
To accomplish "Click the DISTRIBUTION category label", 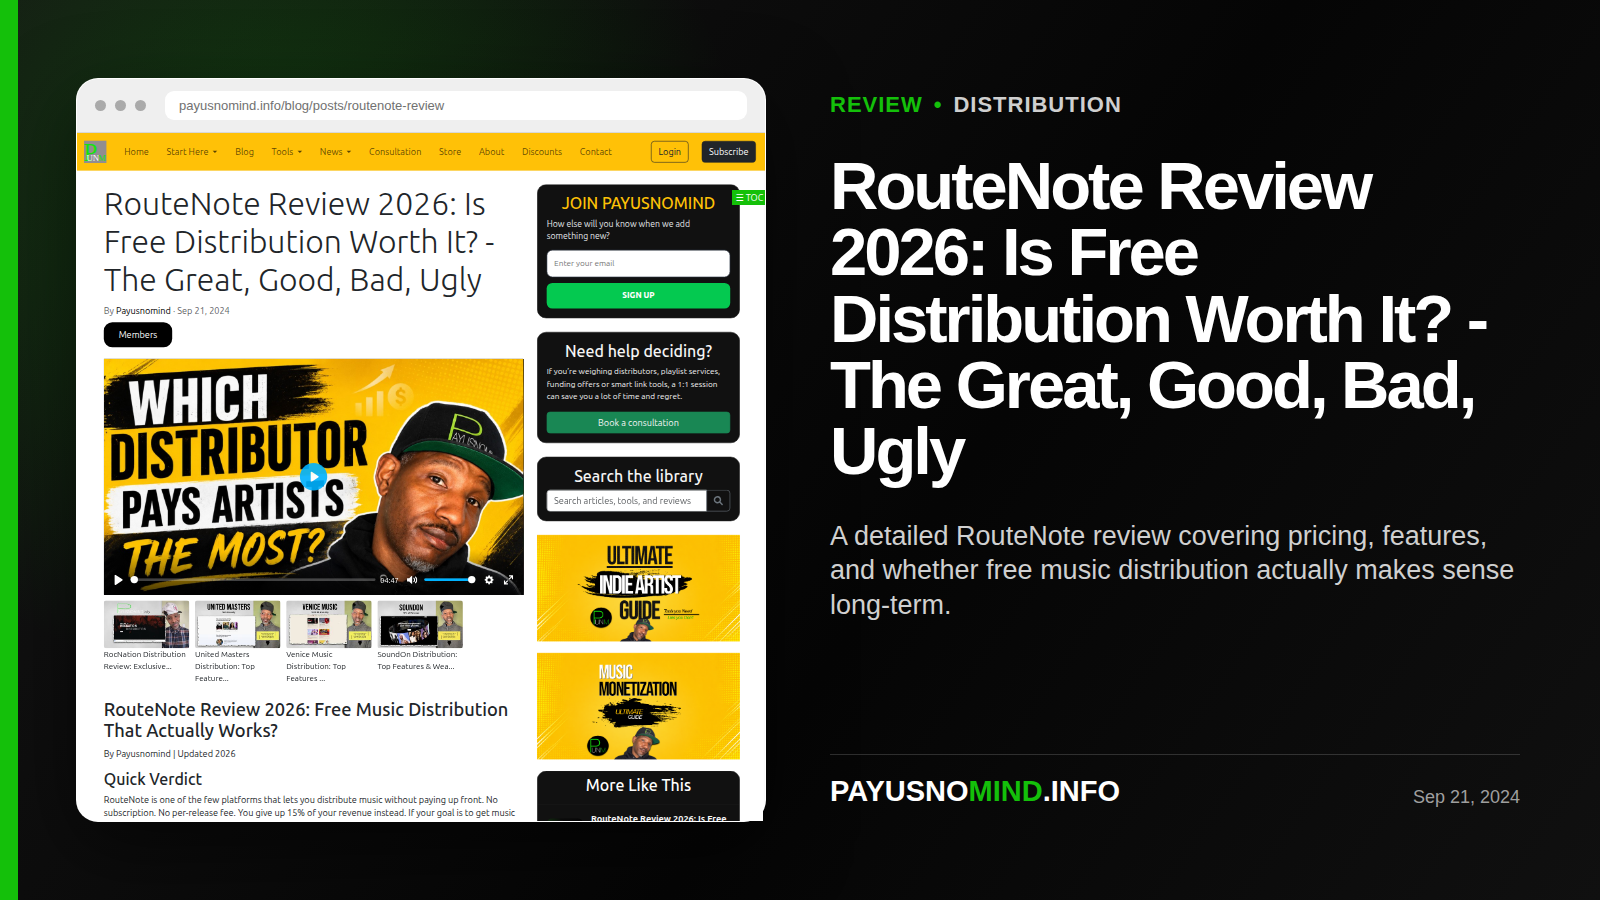I will click(1037, 105).
